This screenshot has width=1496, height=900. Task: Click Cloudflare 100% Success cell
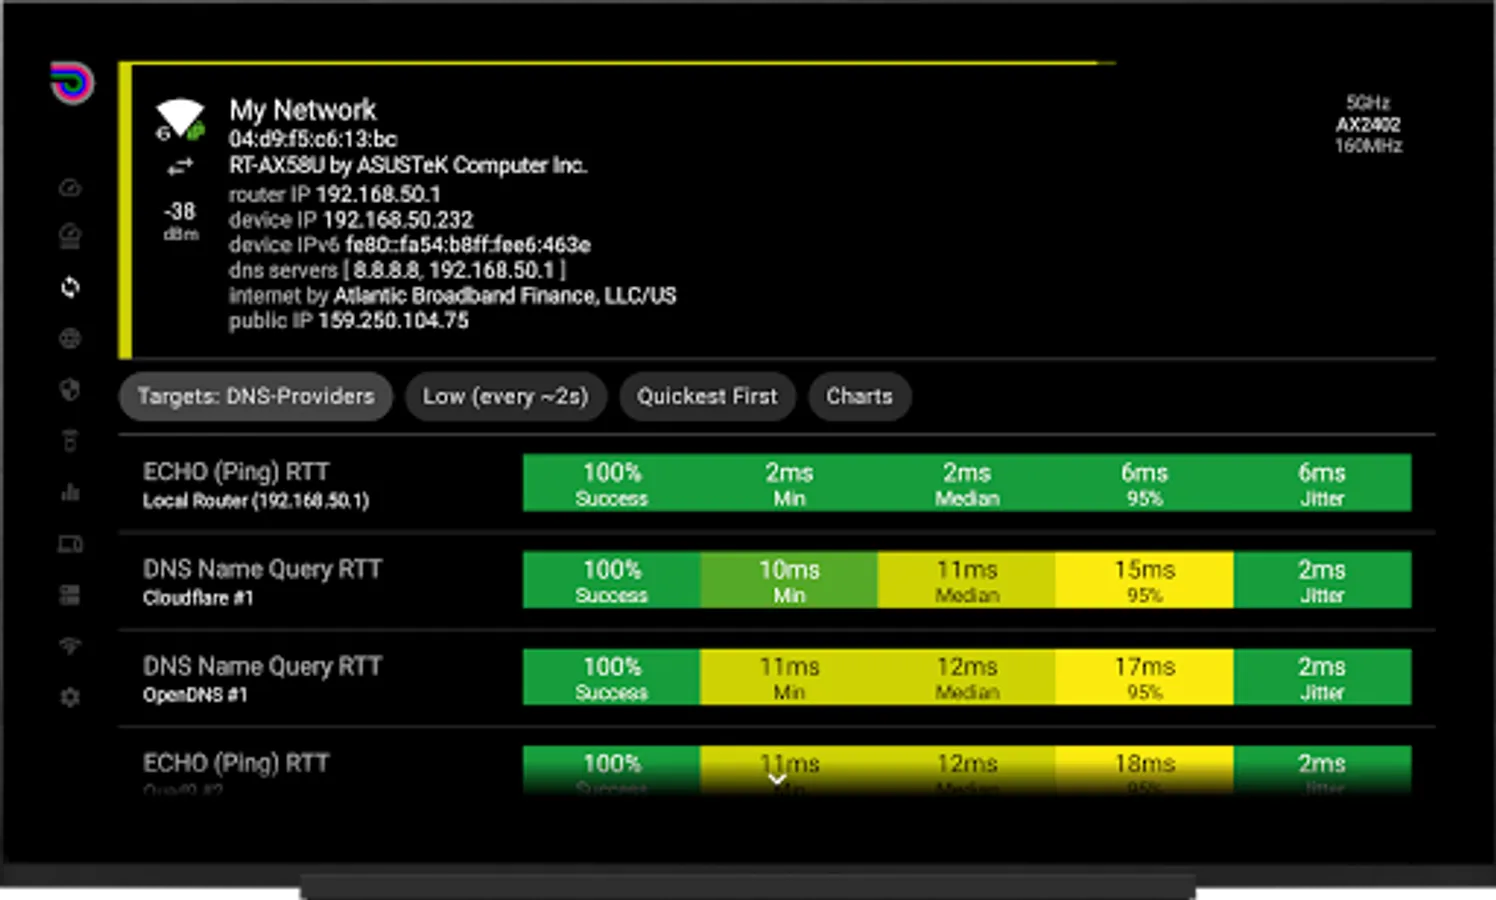click(x=612, y=580)
